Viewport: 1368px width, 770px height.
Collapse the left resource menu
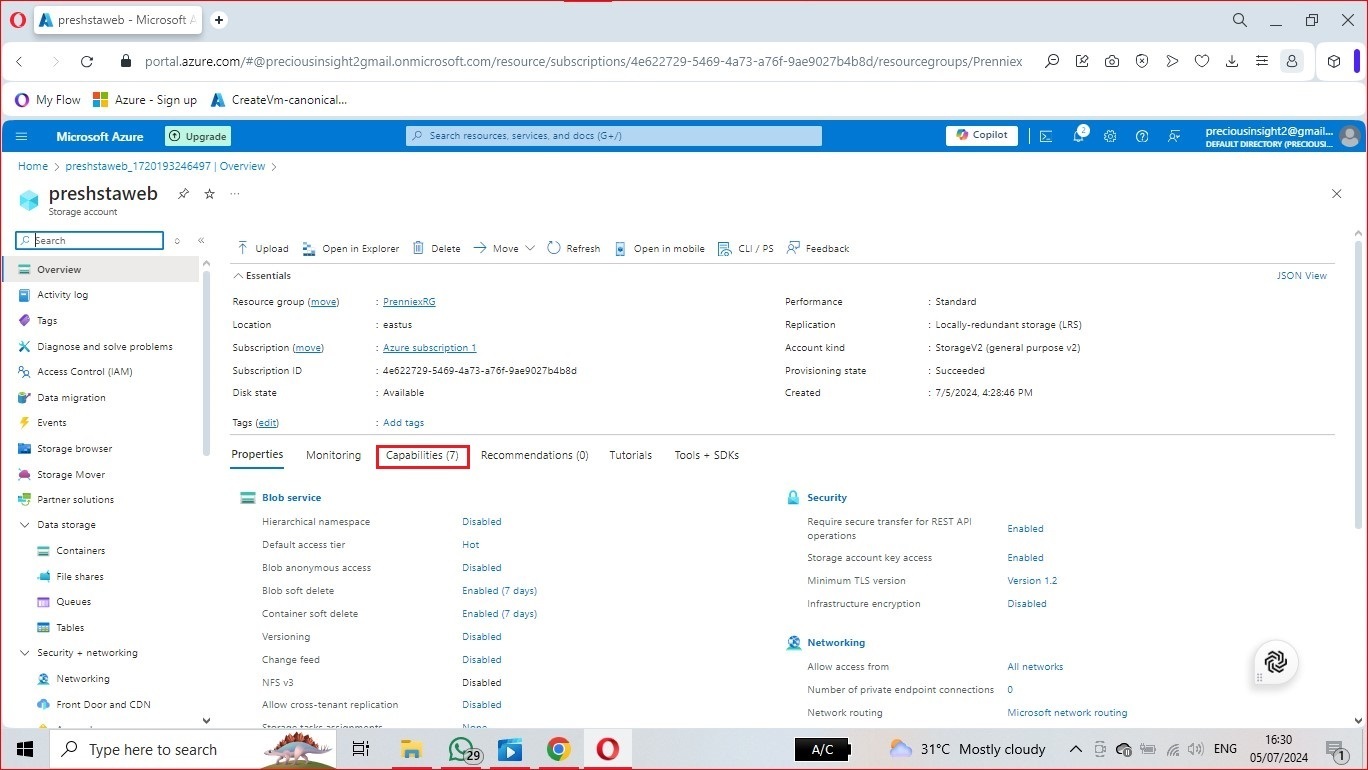coord(201,241)
